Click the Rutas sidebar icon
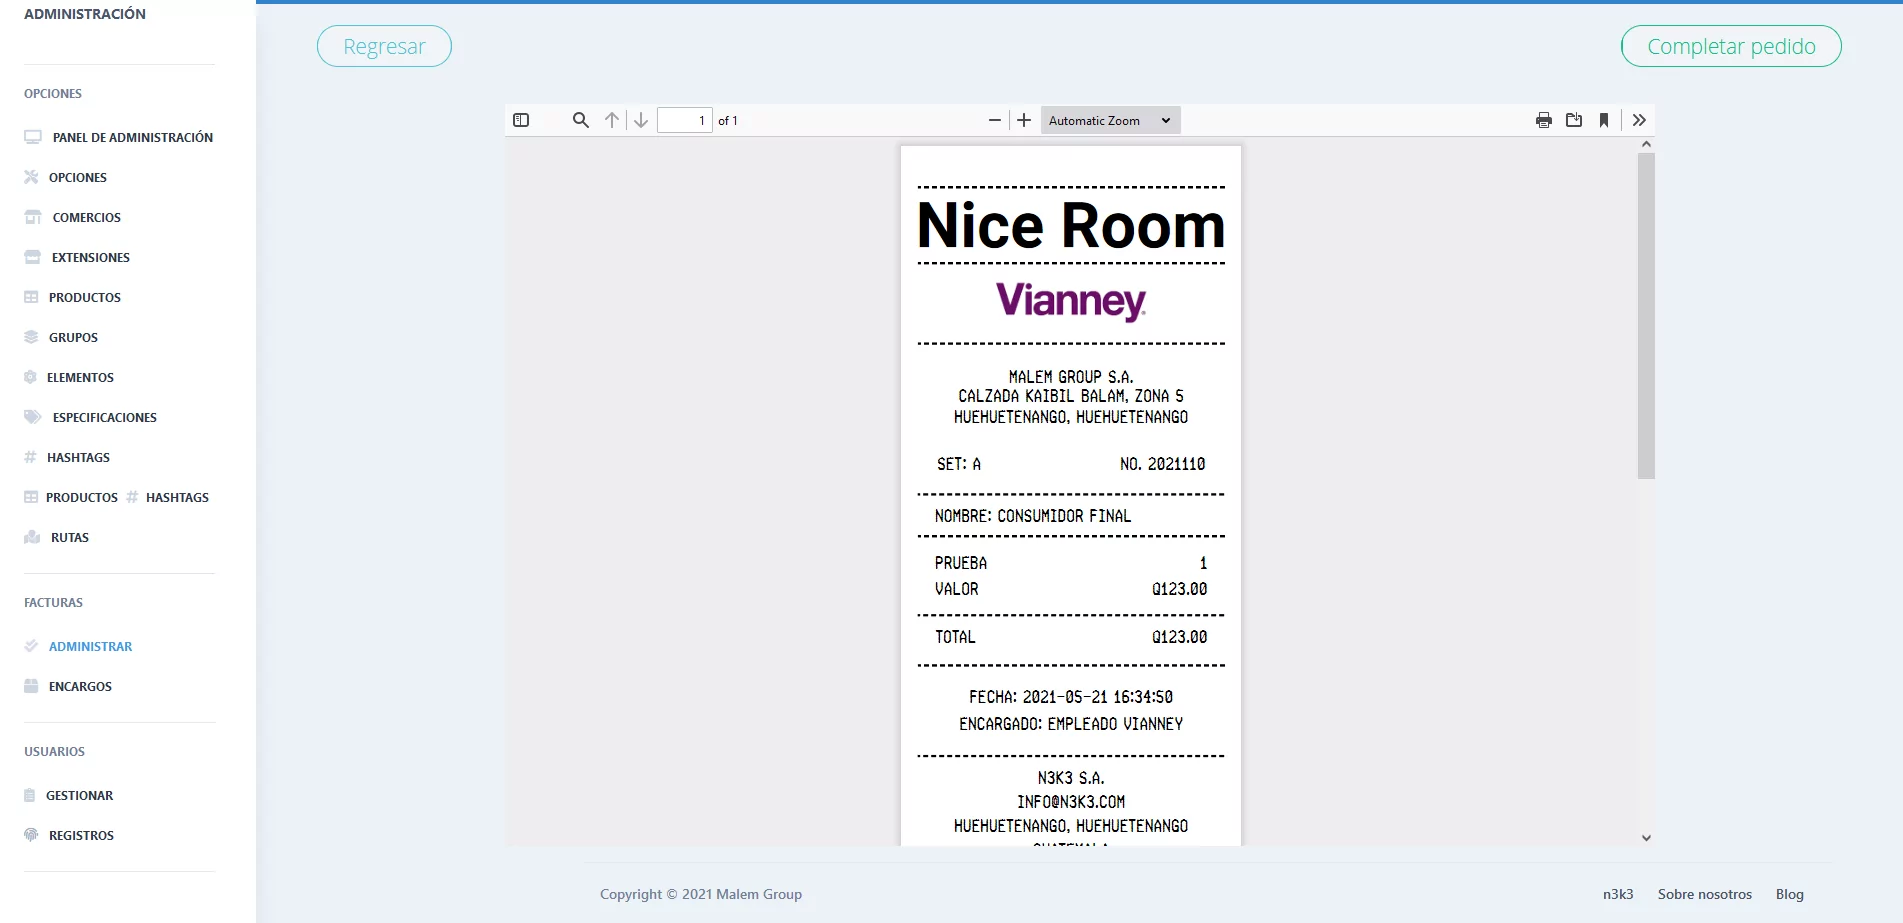This screenshot has height=923, width=1903. point(32,537)
